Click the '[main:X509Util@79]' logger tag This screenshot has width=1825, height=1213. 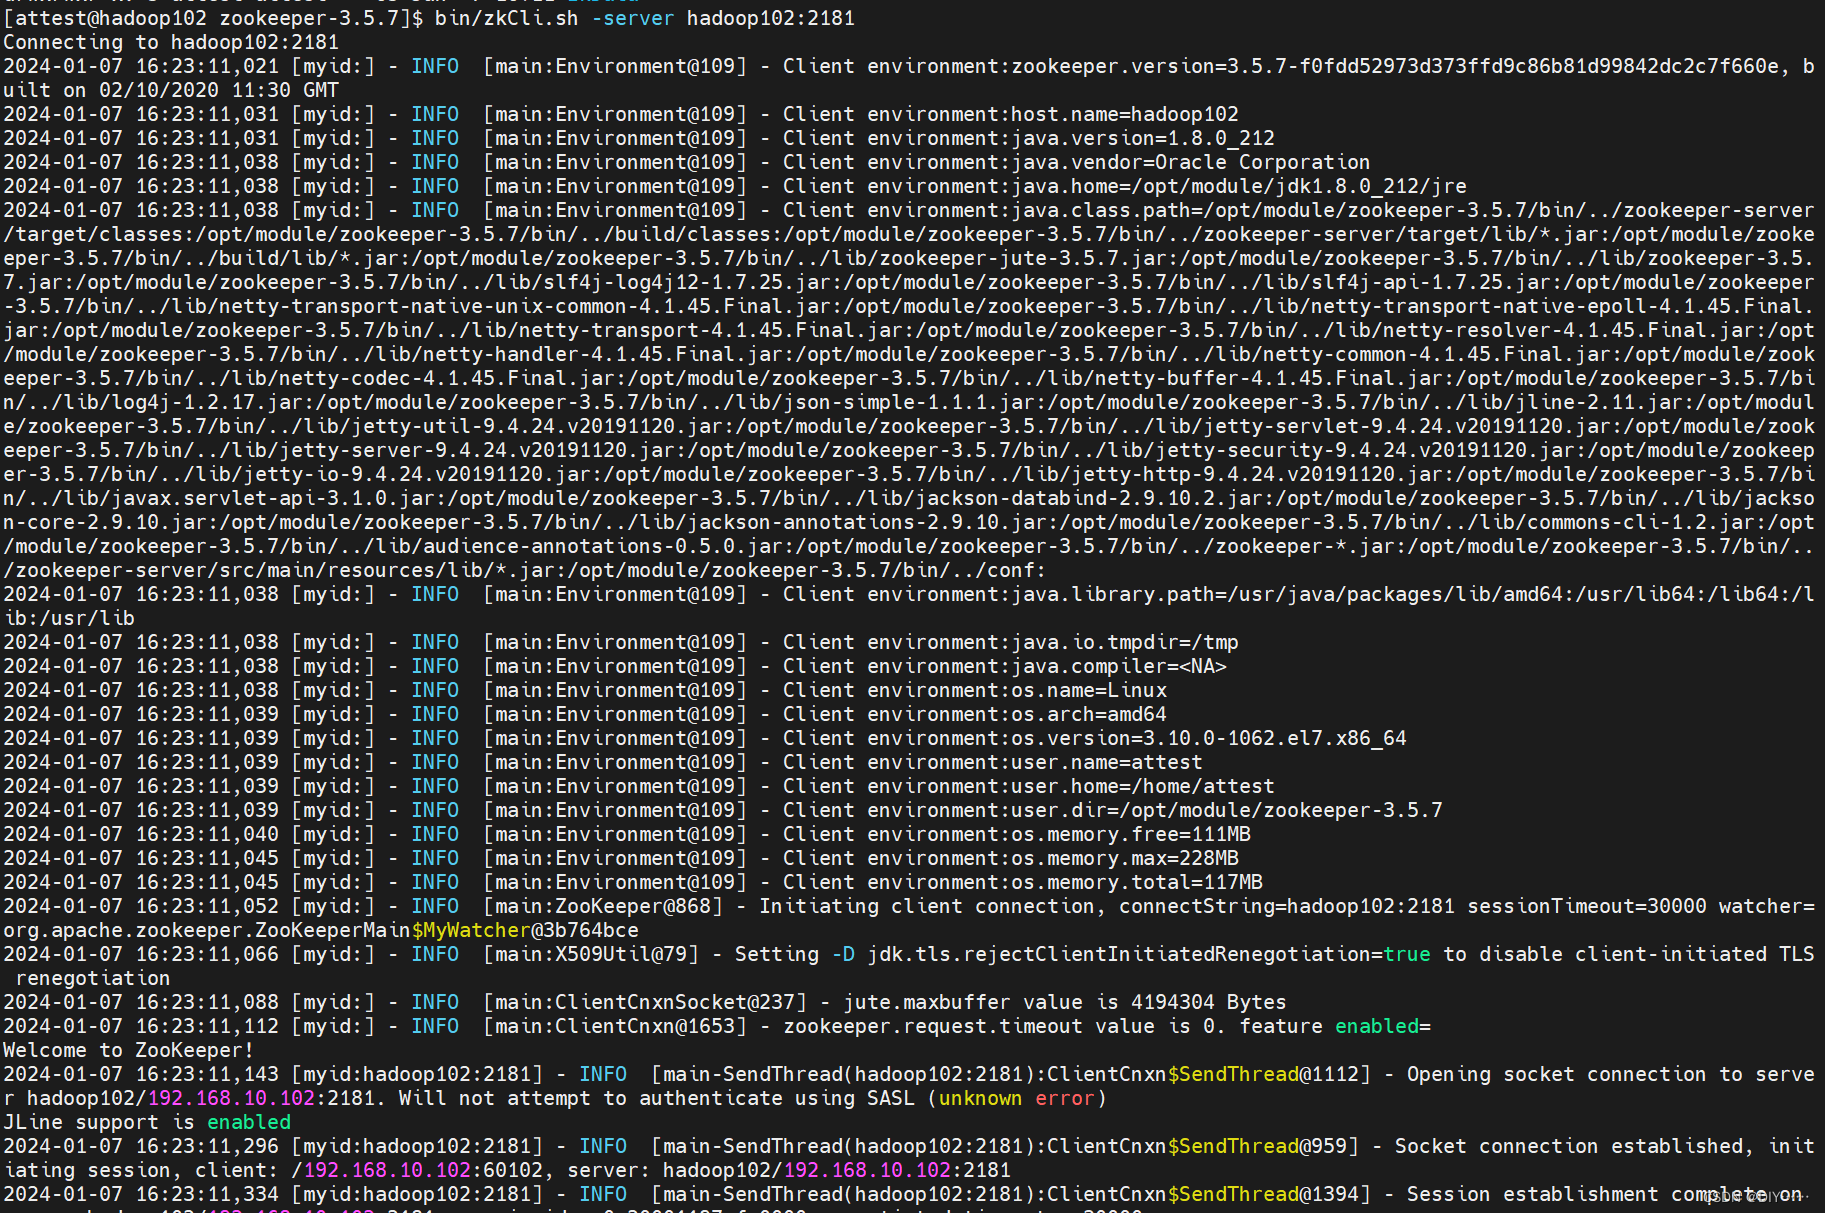coord(590,954)
